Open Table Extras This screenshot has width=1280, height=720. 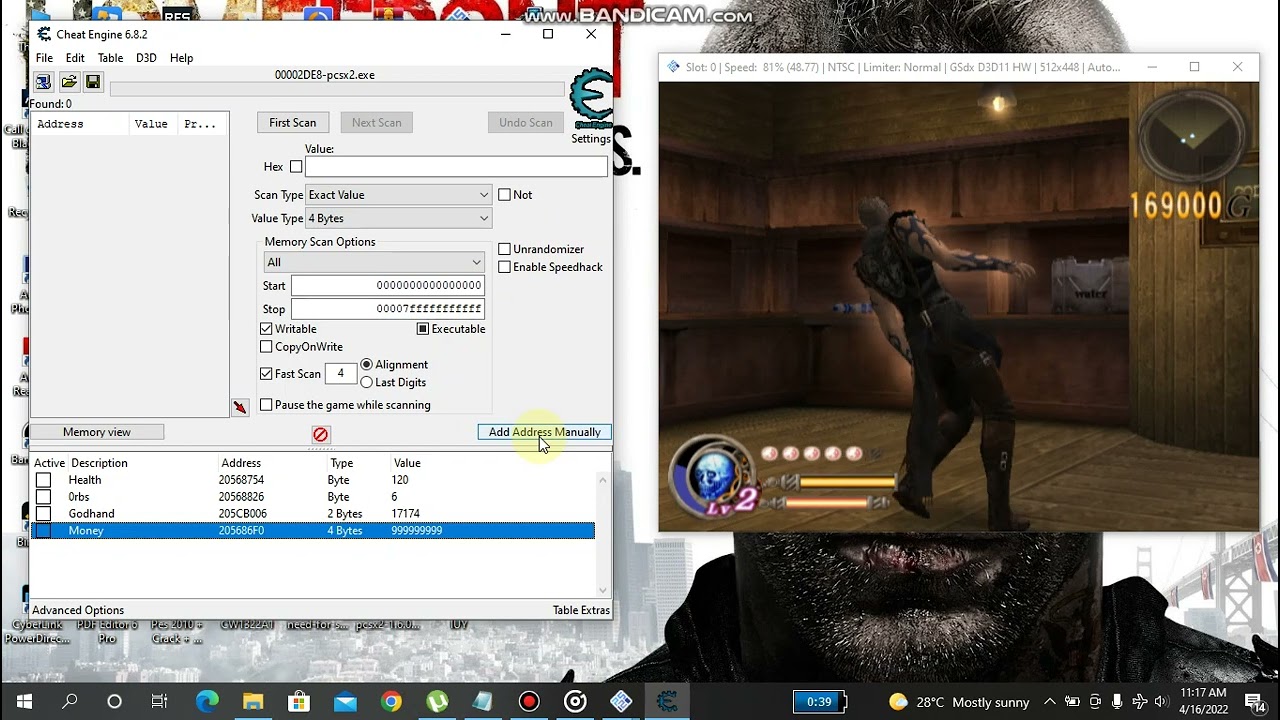pyautogui.click(x=581, y=610)
